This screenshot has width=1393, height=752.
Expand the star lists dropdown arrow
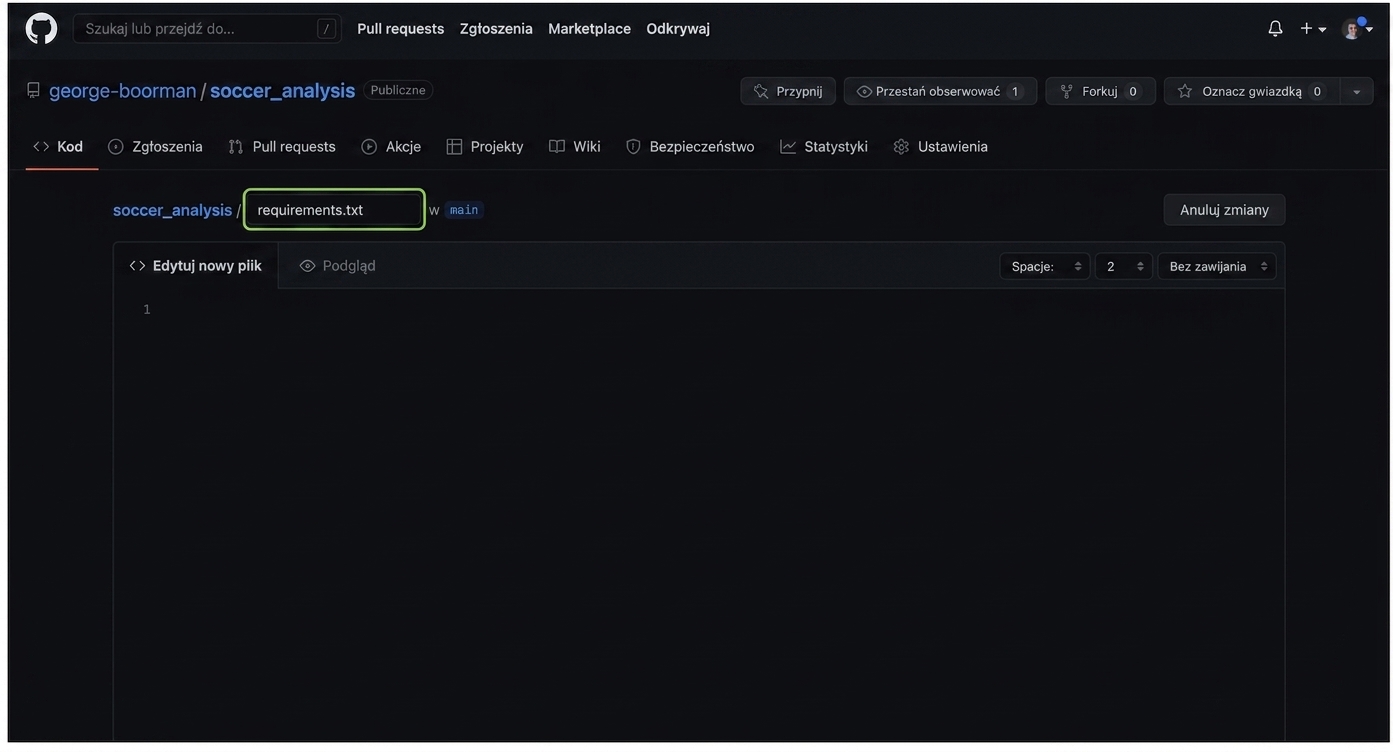click(x=1357, y=91)
